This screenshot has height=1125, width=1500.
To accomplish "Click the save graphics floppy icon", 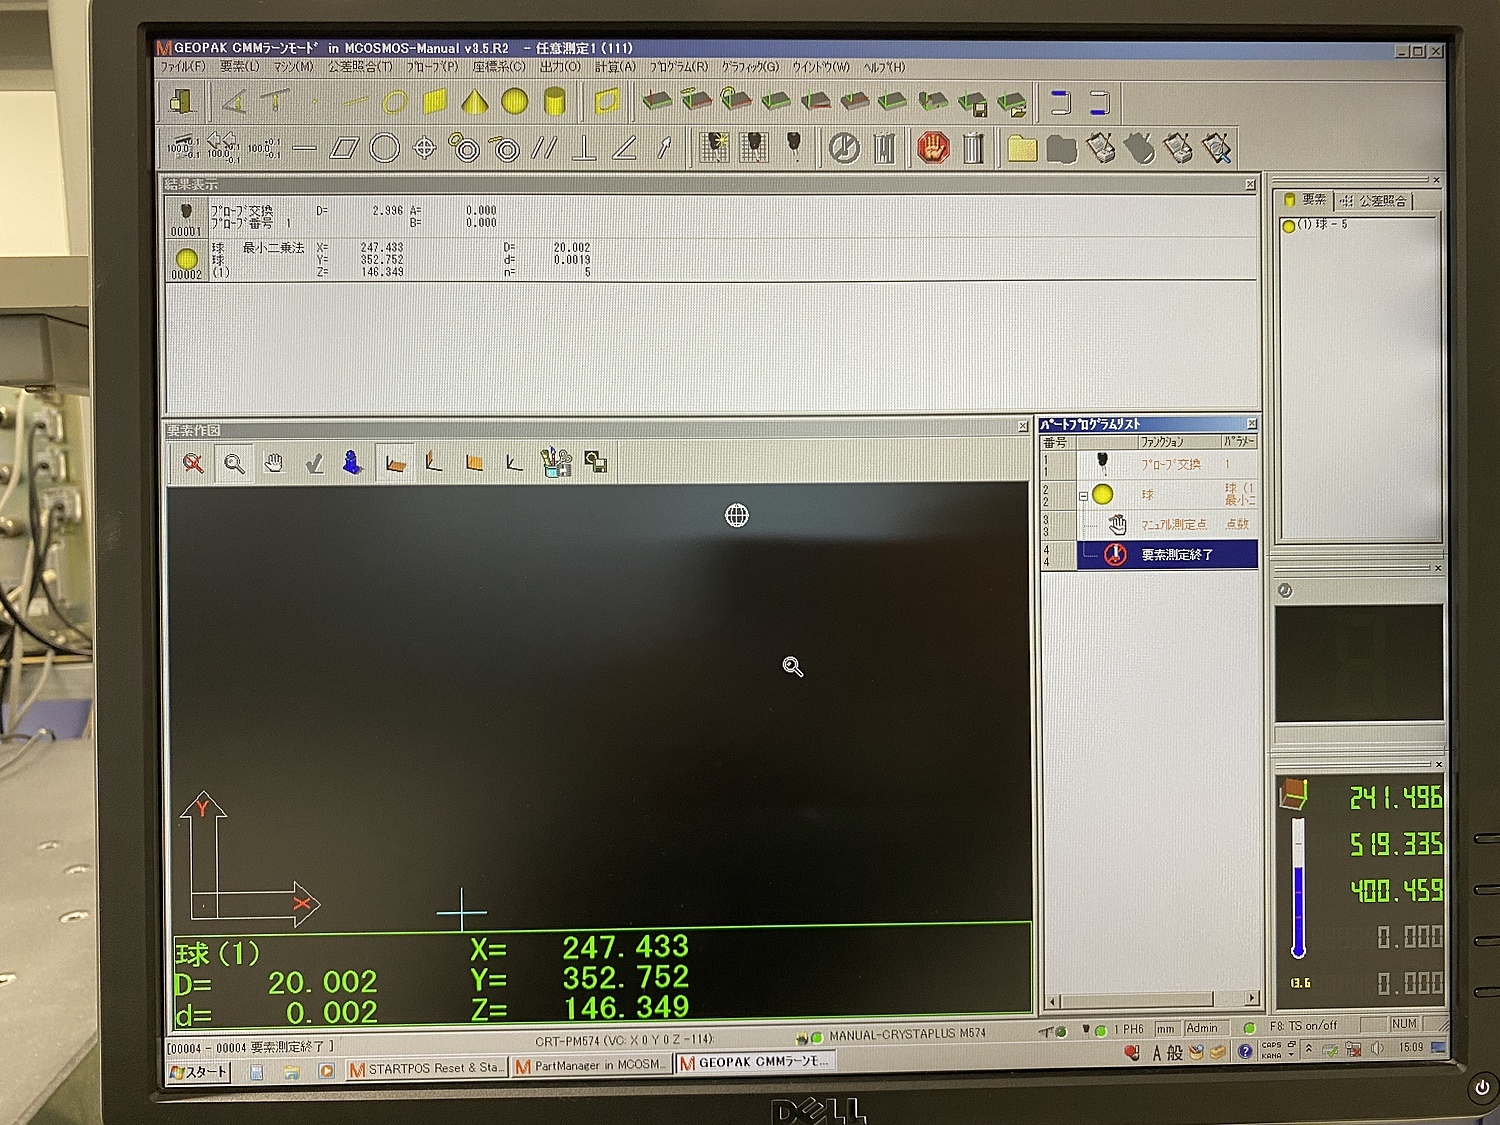I will coord(596,463).
